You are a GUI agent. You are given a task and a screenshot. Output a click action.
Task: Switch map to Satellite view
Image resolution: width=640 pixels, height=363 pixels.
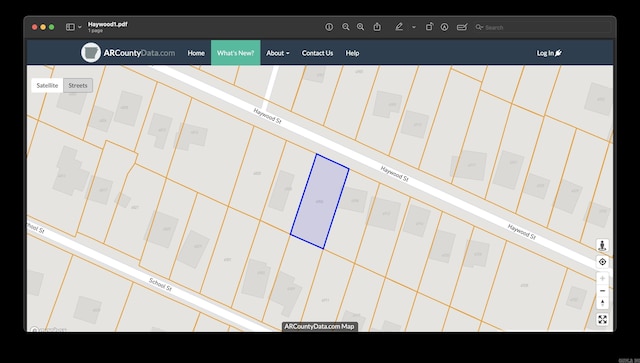pyautogui.click(x=47, y=85)
